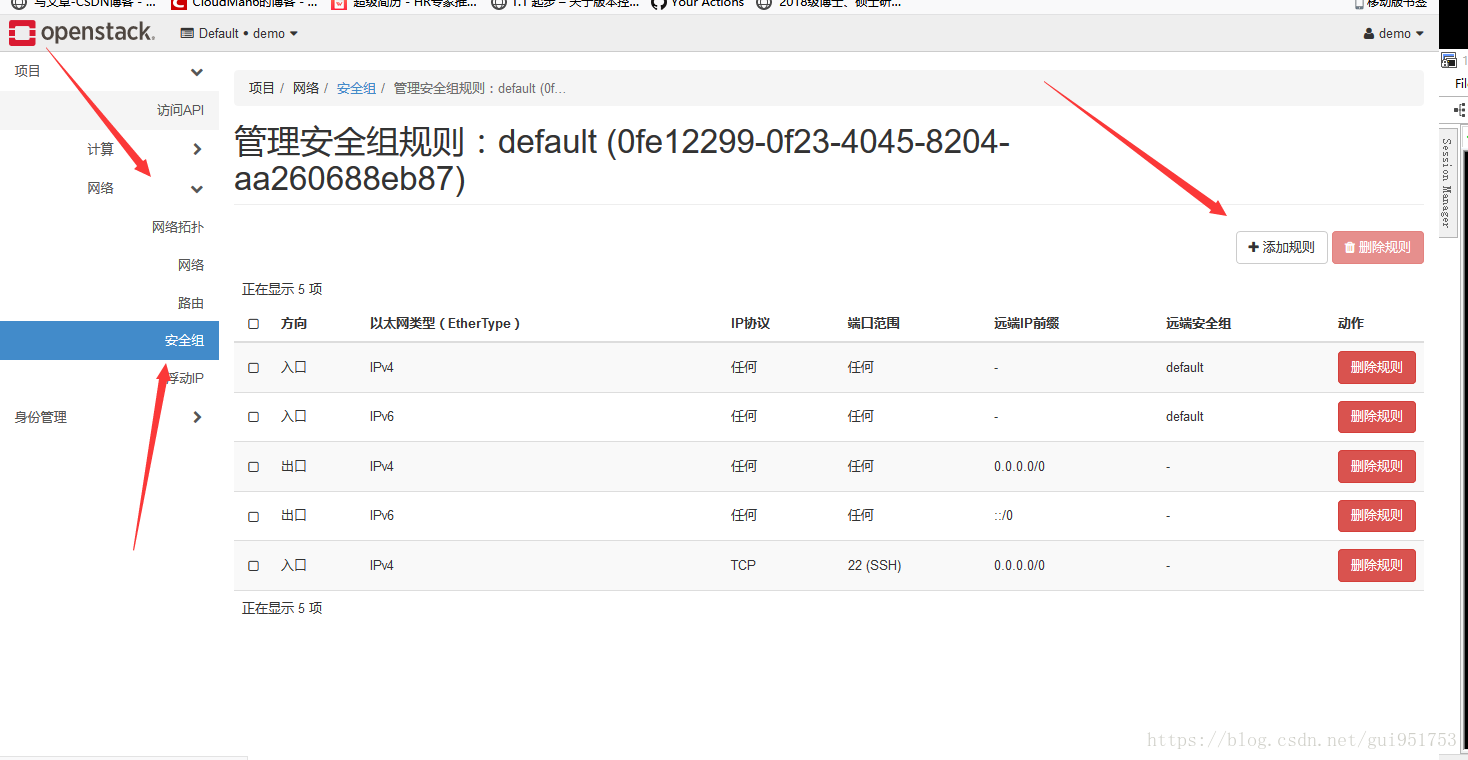This screenshot has width=1468, height=760.
Task: Click the 22 (SSH) port cell
Action: point(874,565)
